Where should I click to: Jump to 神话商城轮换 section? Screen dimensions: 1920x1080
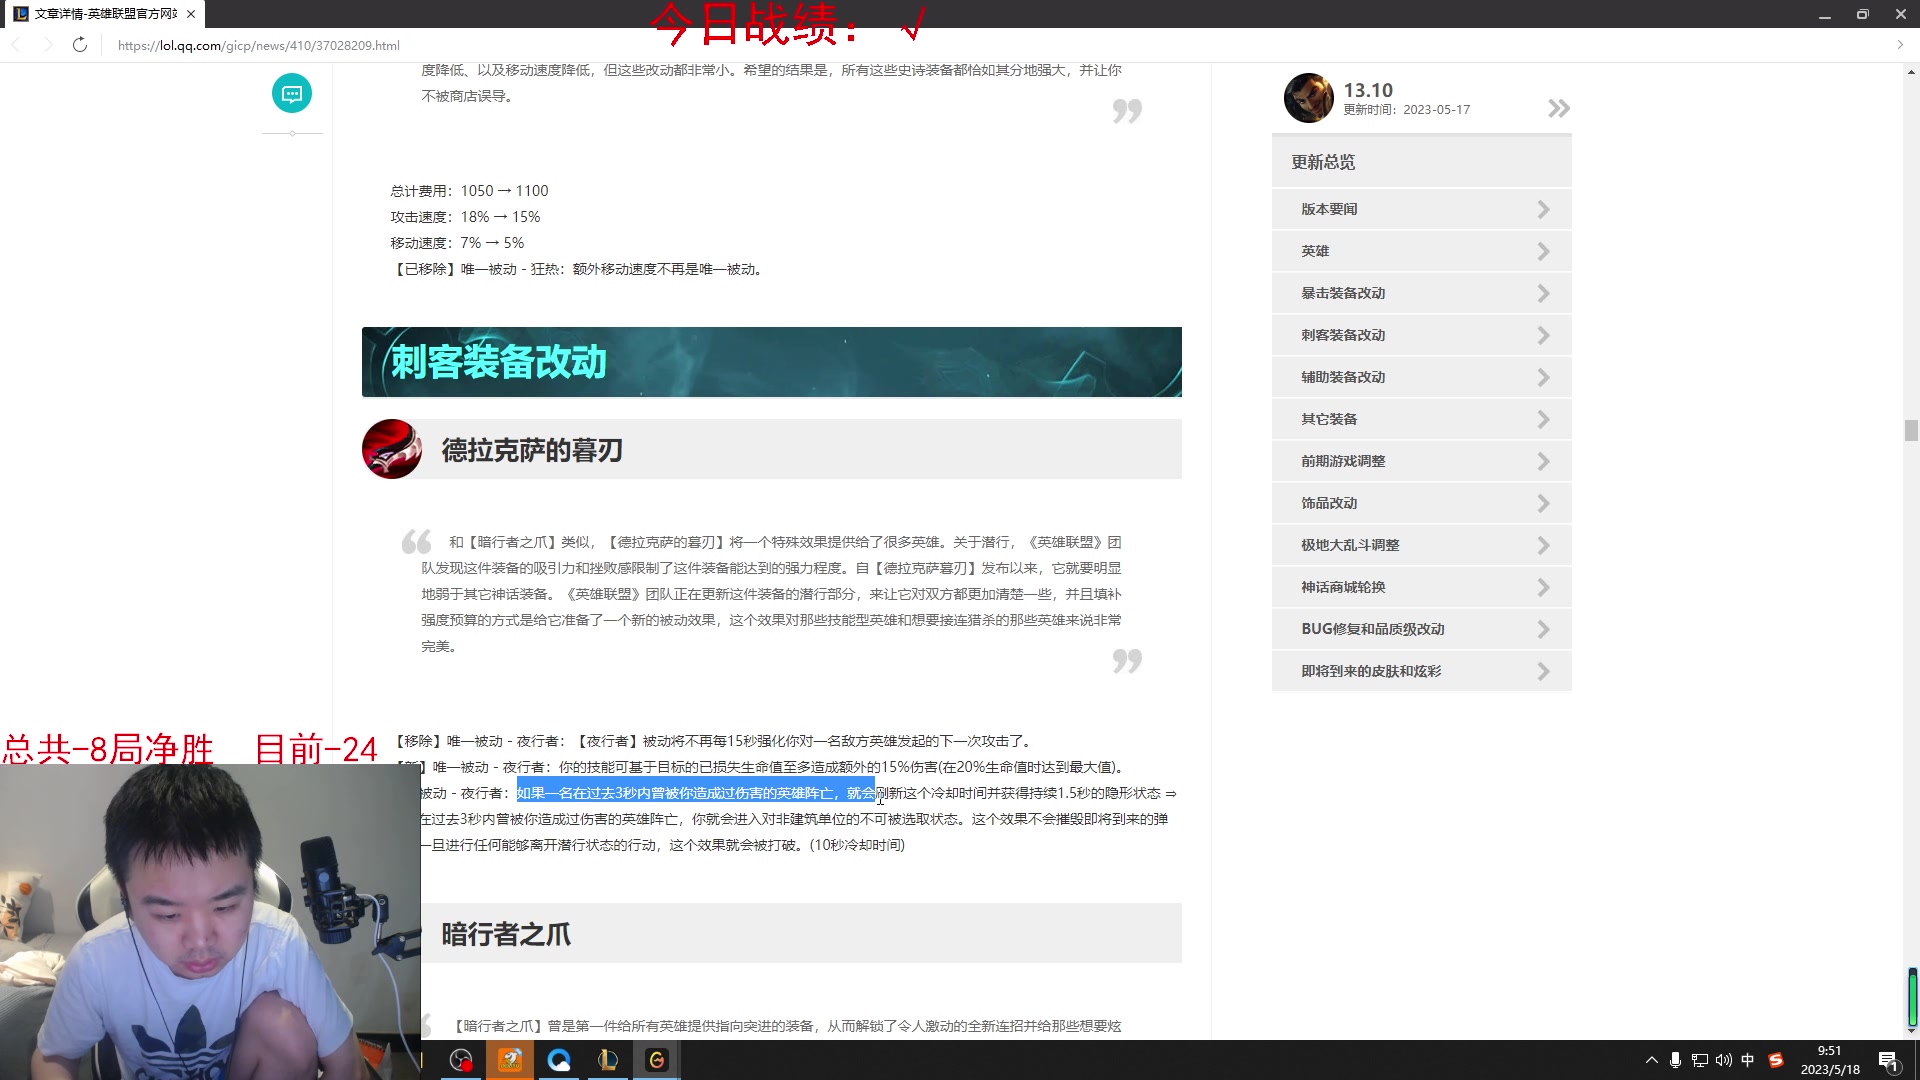pyautogui.click(x=1421, y=587)
